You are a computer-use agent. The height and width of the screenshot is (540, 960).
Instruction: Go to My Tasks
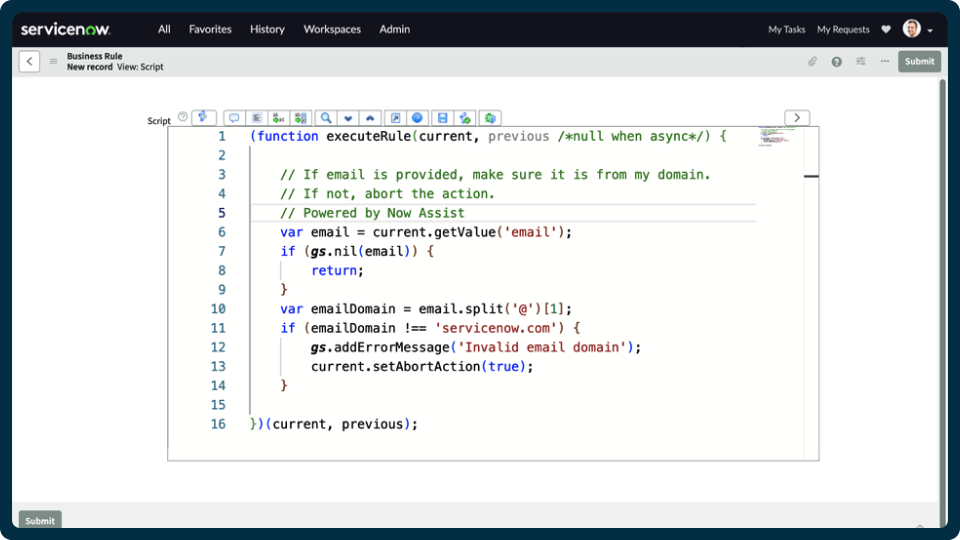point(787,29)
